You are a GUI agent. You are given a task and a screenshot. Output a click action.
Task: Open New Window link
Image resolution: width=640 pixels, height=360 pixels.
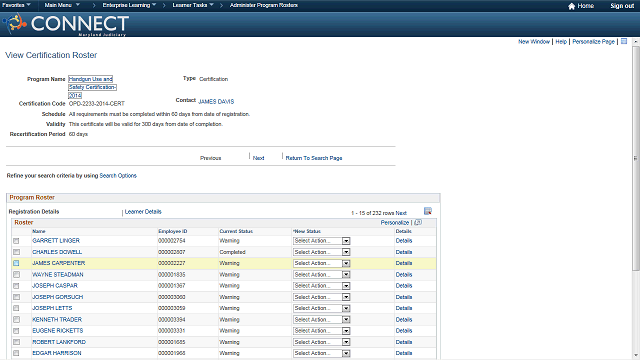534,42
